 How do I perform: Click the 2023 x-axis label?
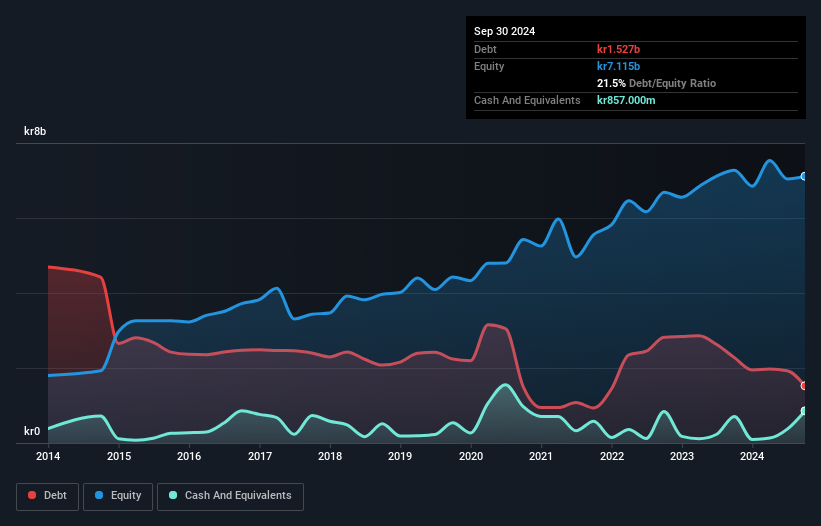point(682,456)
